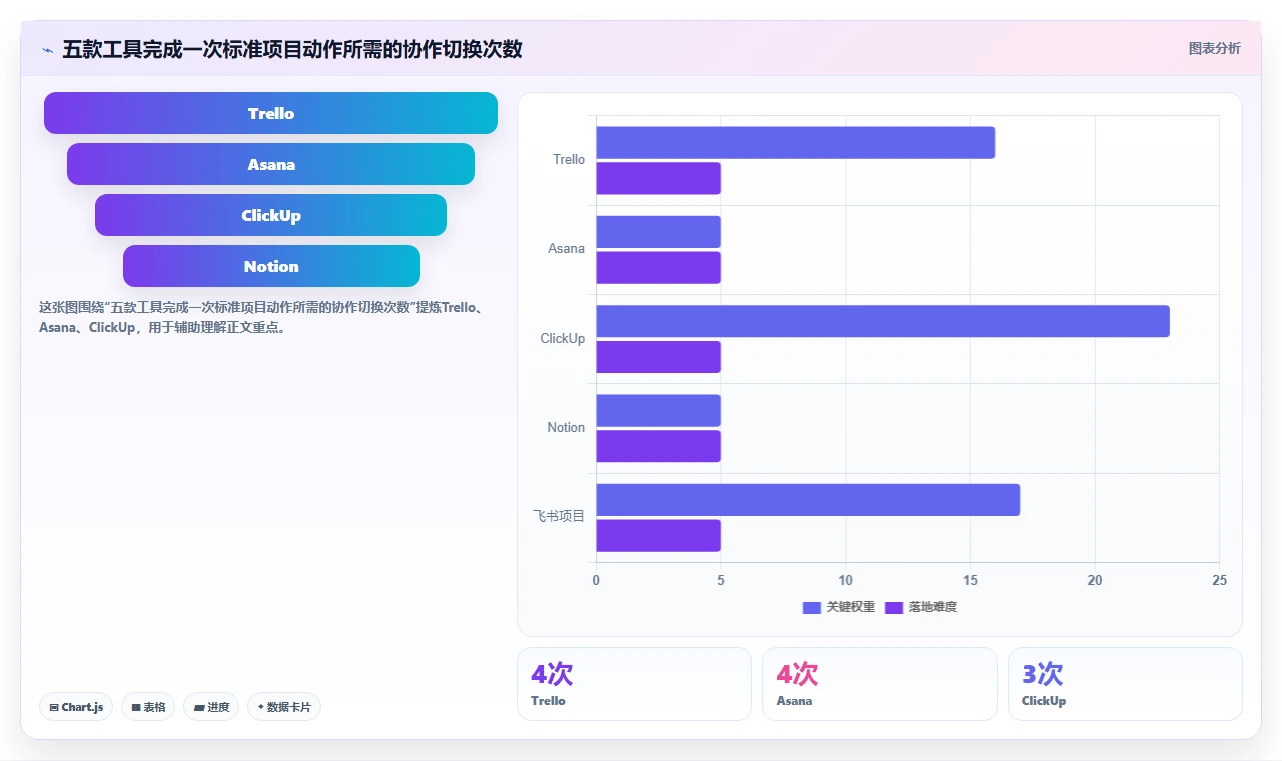
Task: Click the 数据卡片 tag
Action: pyautogui.click(x=284, y=707)
